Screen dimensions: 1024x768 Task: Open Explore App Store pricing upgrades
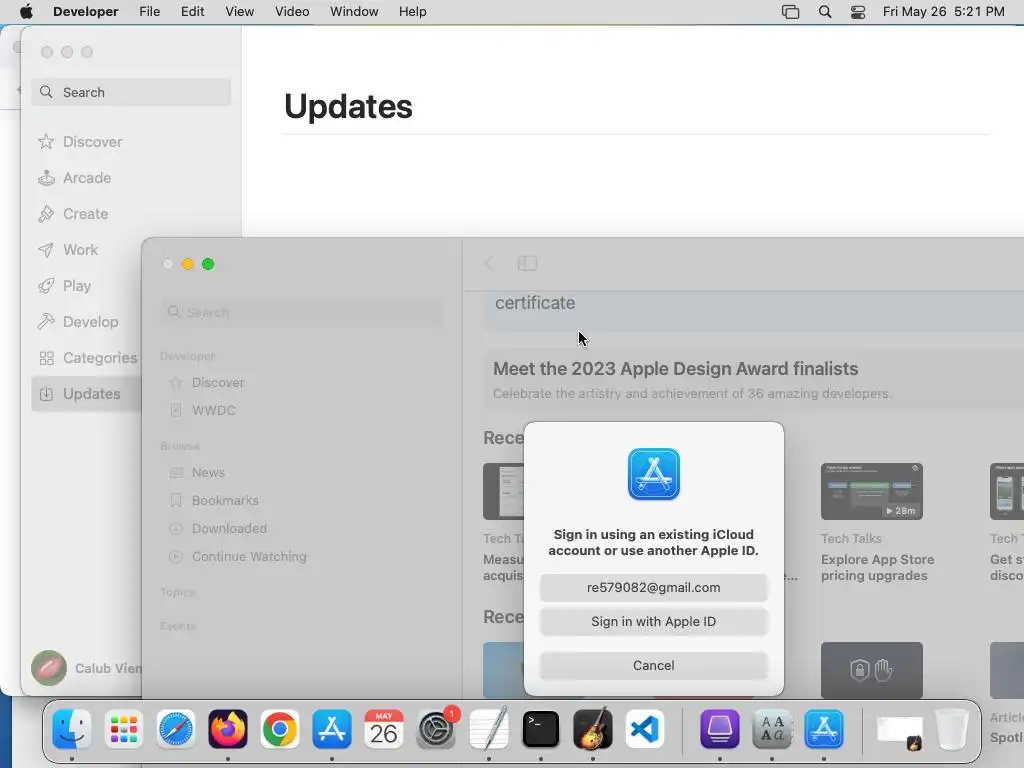(x=877, y=568)
